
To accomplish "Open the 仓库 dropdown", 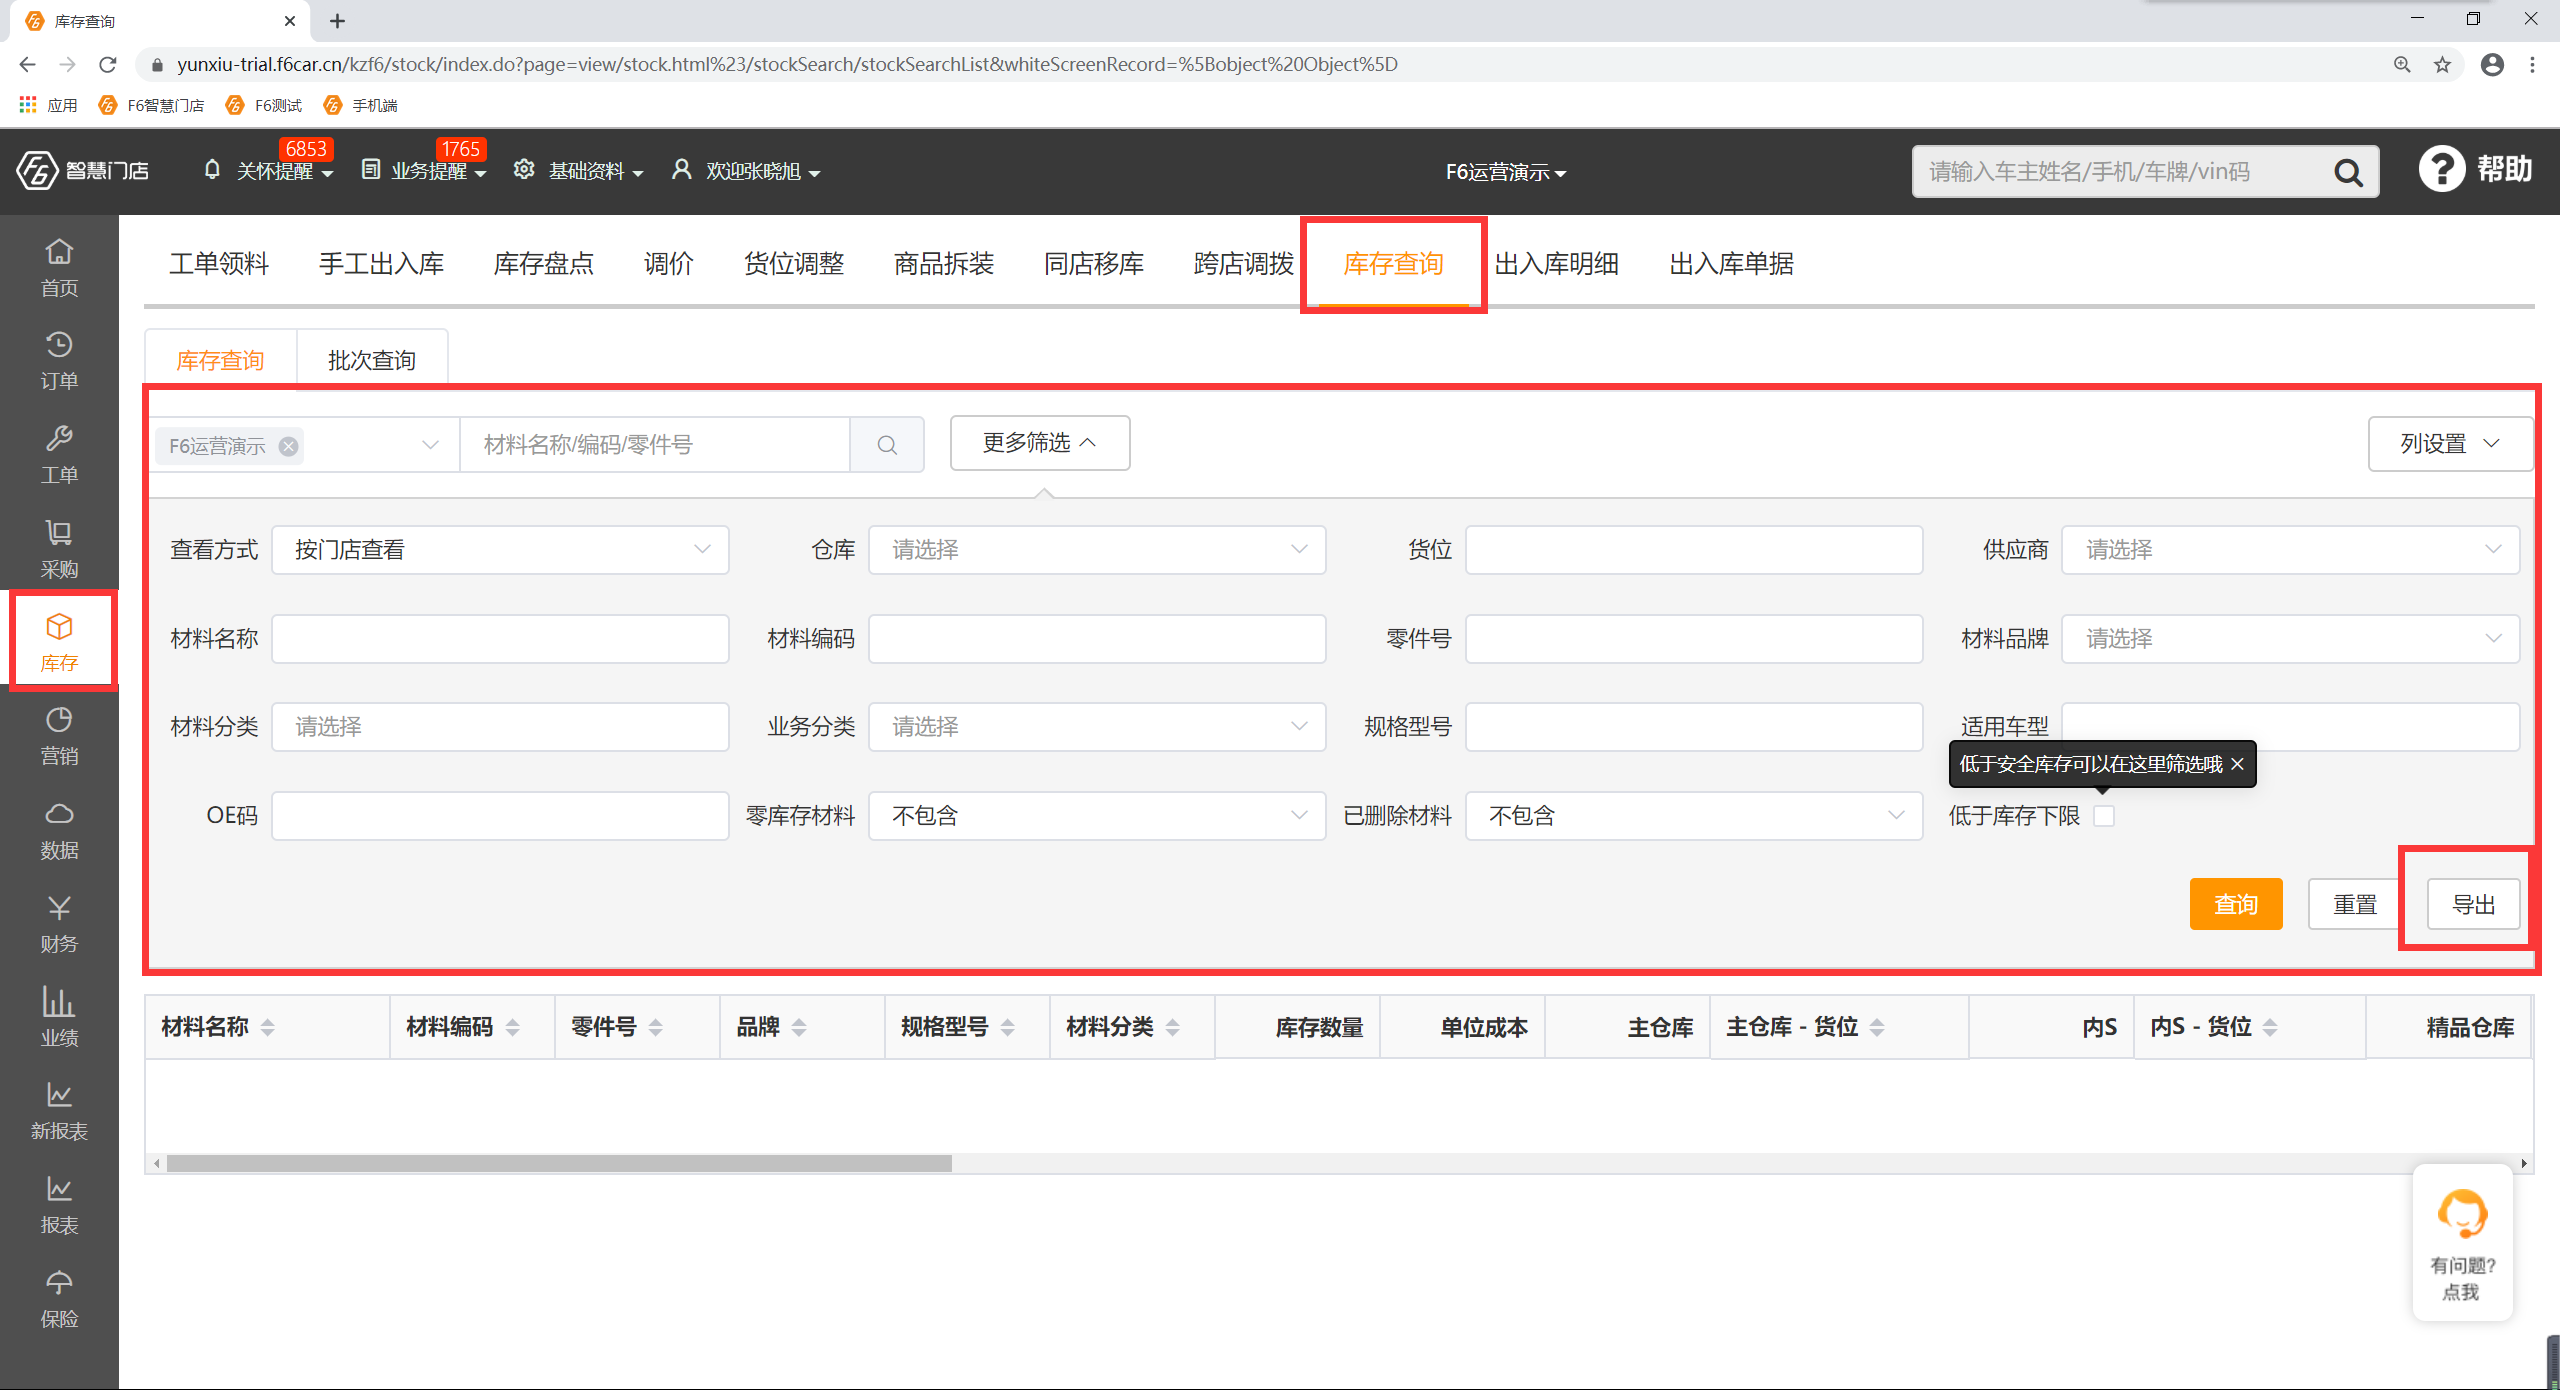I will tap(1097, 550).
